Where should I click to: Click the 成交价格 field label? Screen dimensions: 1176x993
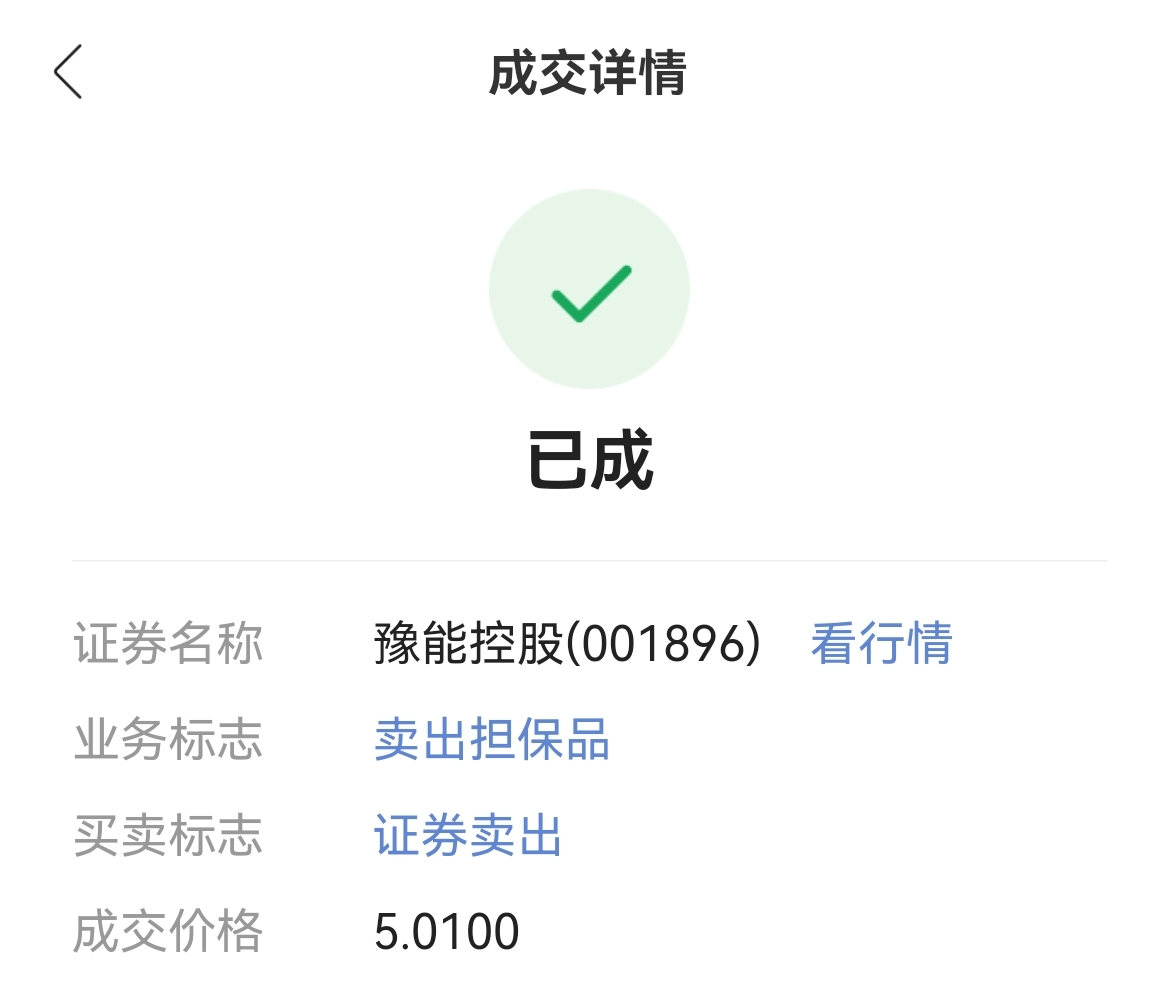[168, 932]
